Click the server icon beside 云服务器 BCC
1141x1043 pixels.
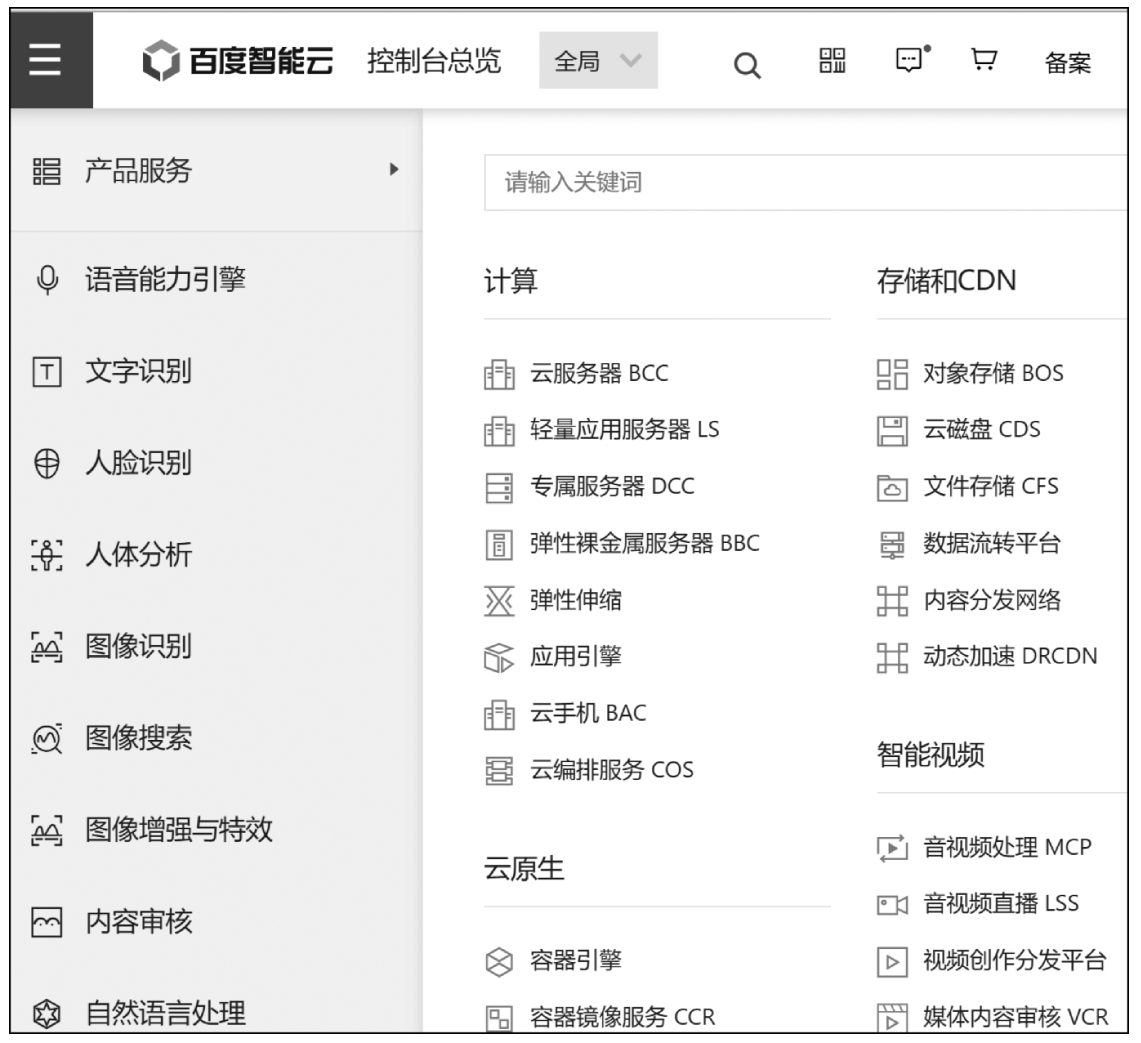tap(499, 374)
